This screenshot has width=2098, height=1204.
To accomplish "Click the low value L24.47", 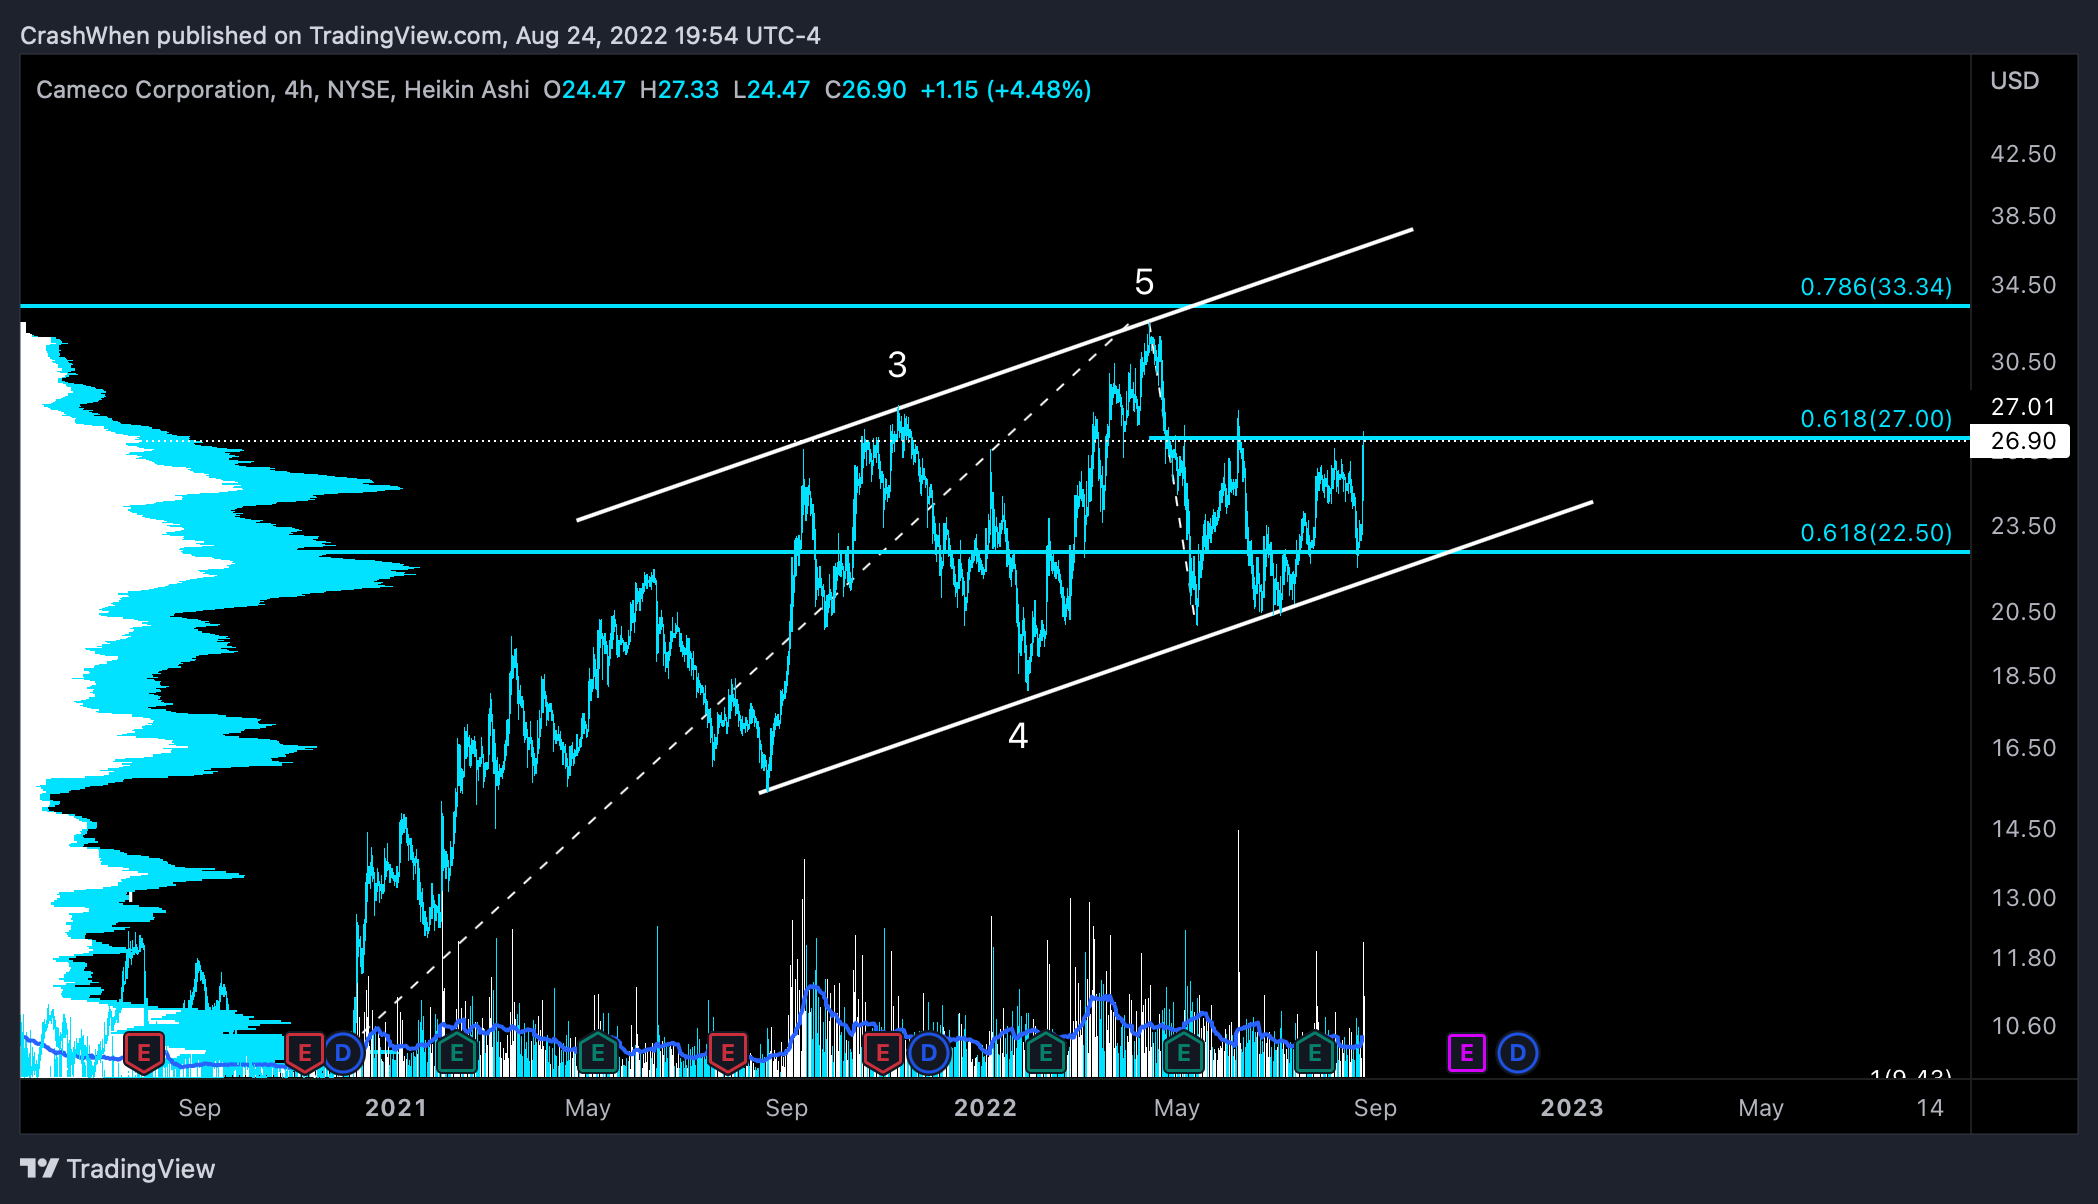I will pyautogui.click(x=771, y=90).
